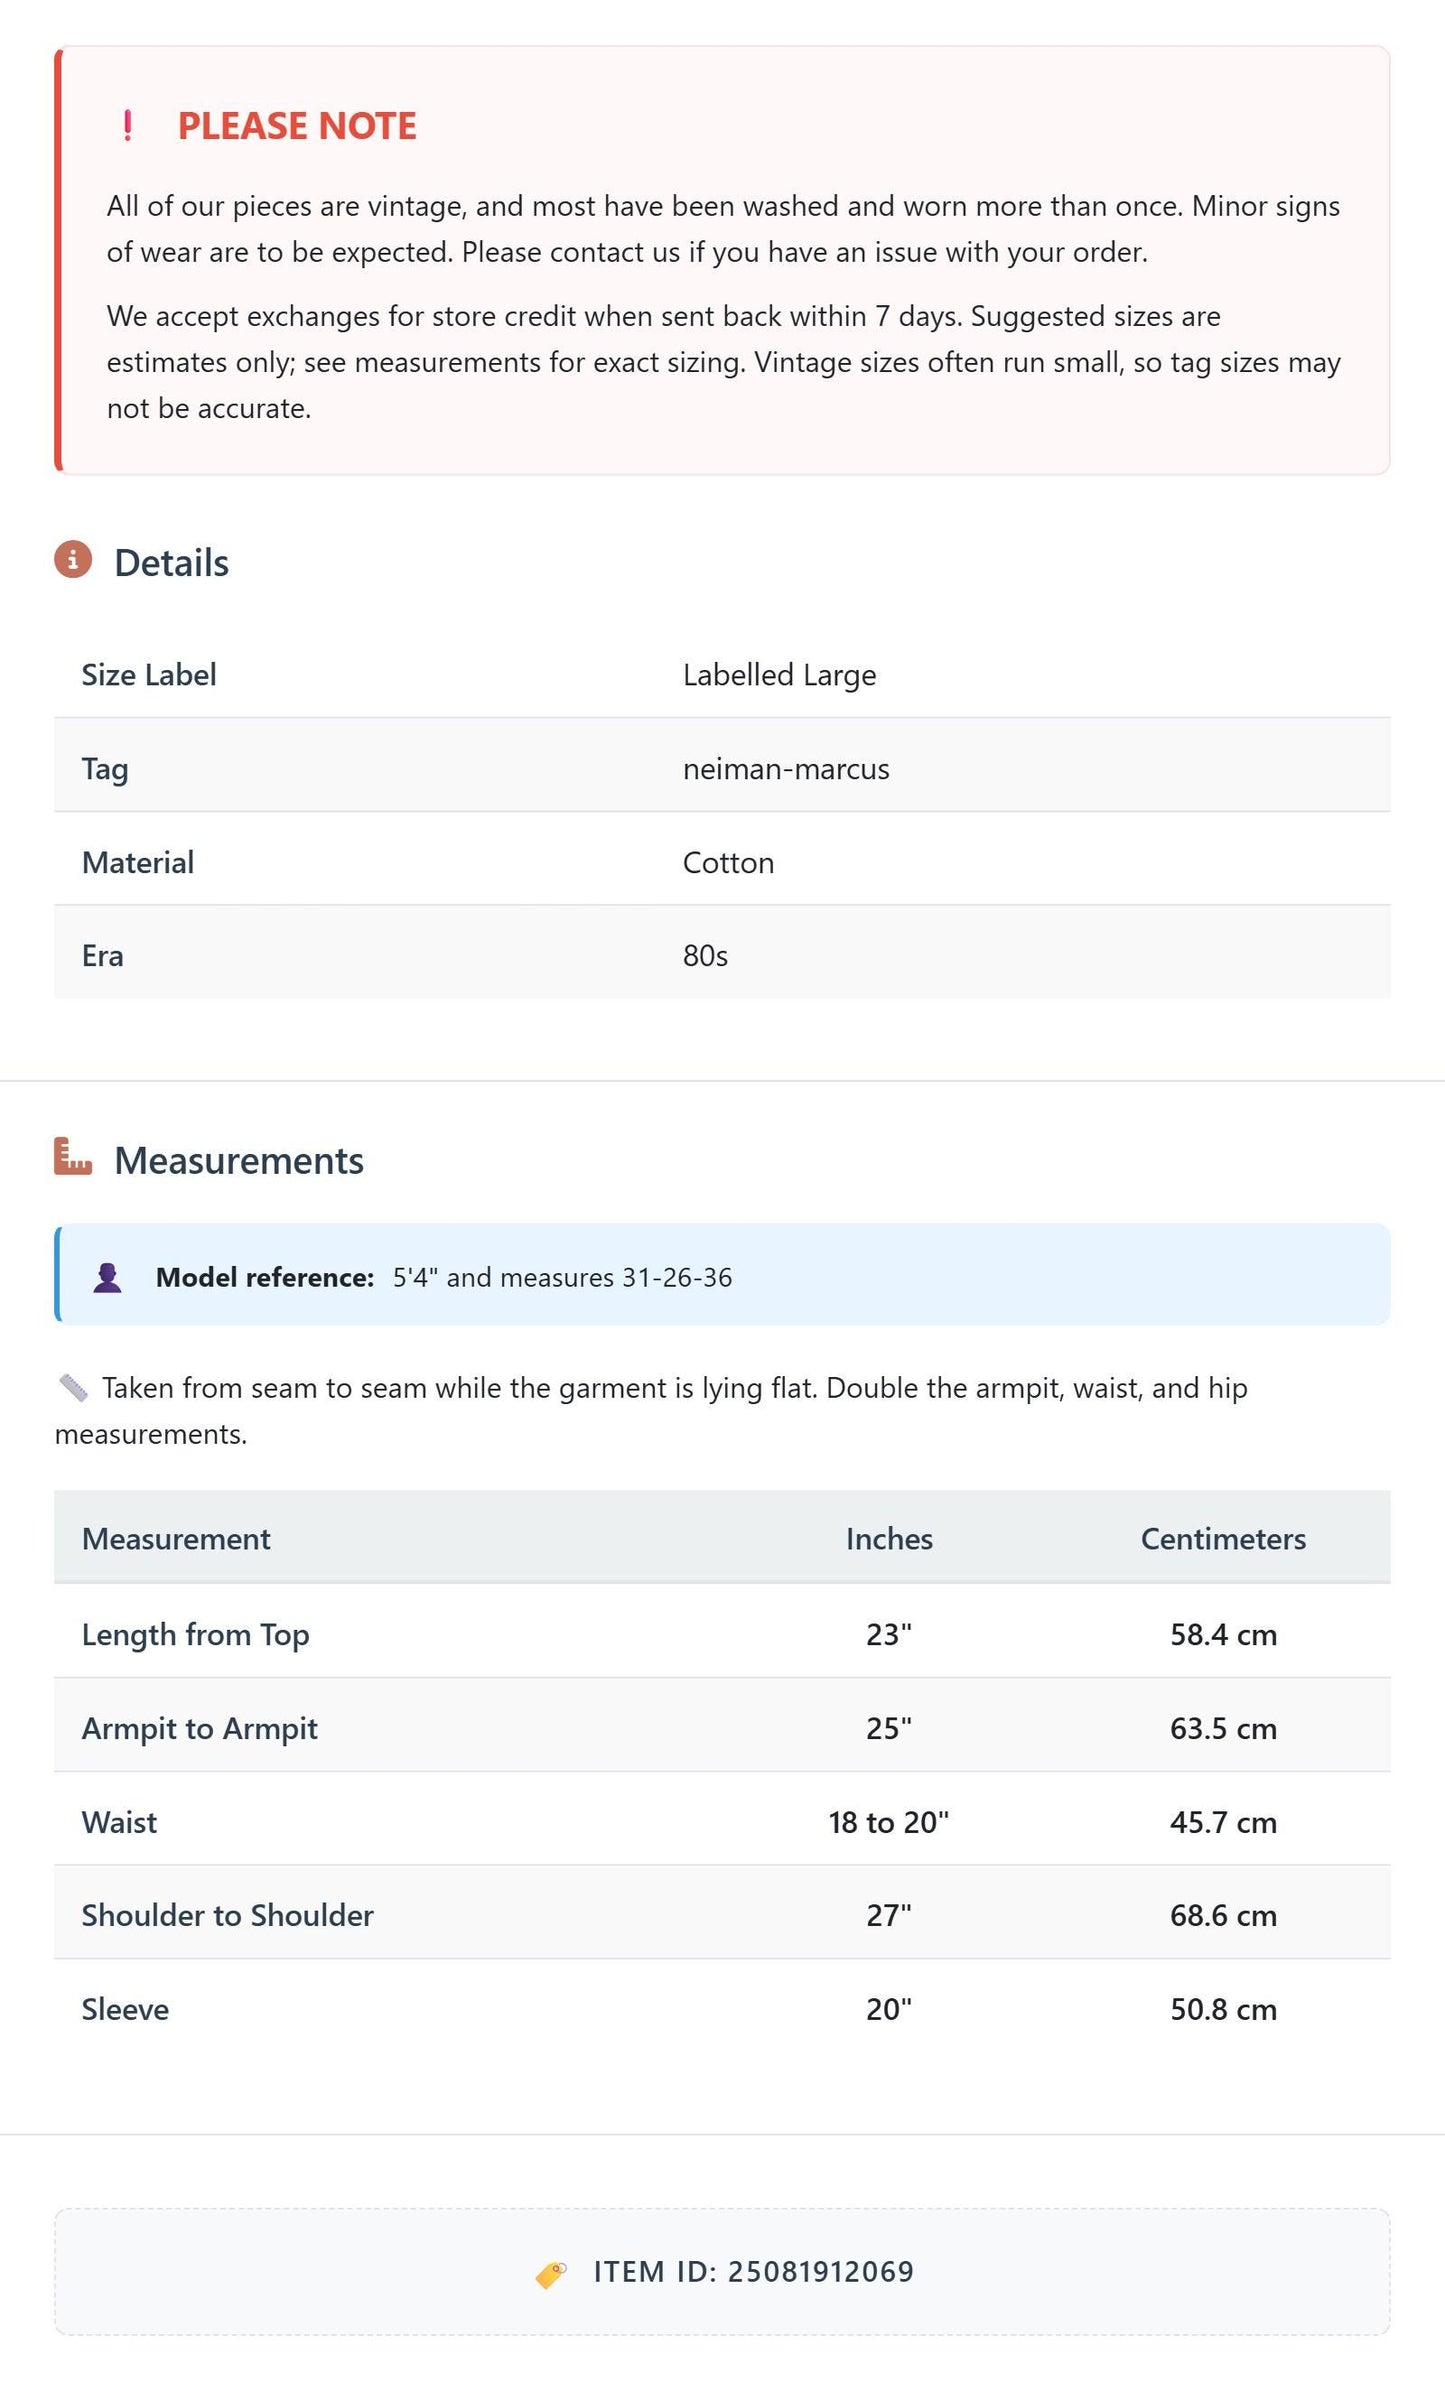Click the Measurement column header
The height and width of the screenshot is (2382, 1445).
(176, 1539)
